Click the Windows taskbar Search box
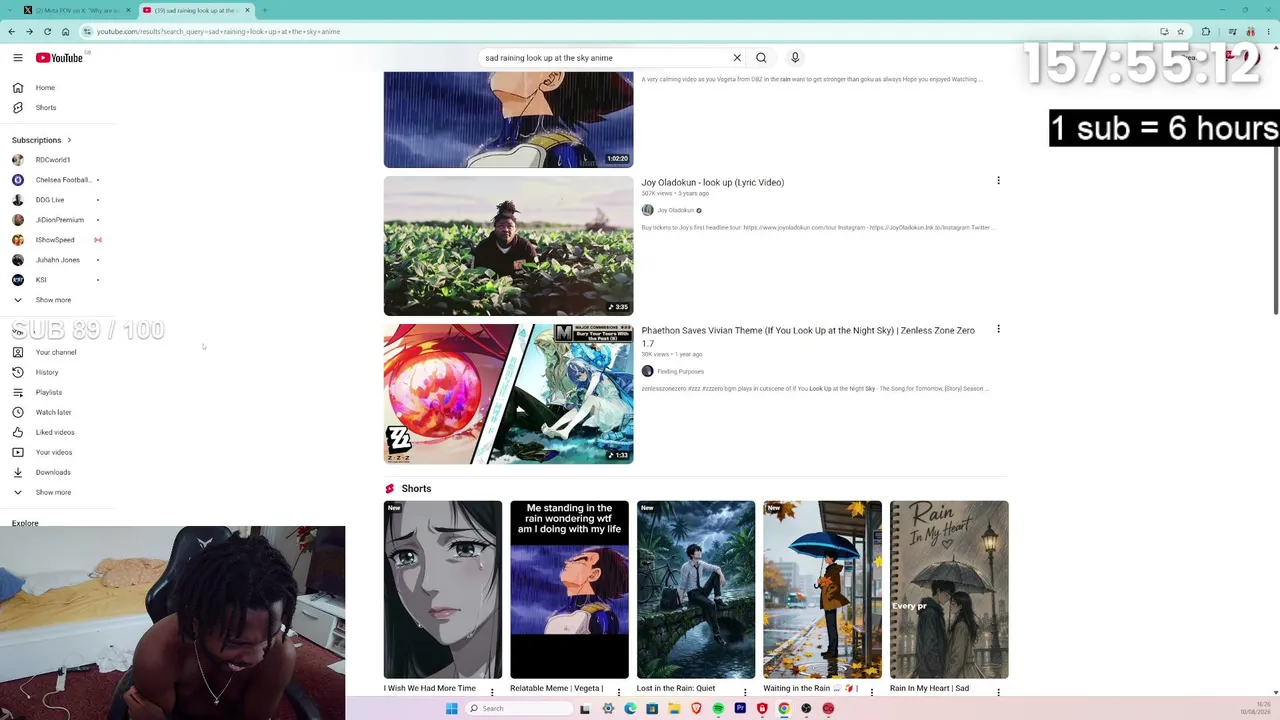The image size is (1280, 720). click(x=520, y=708)
